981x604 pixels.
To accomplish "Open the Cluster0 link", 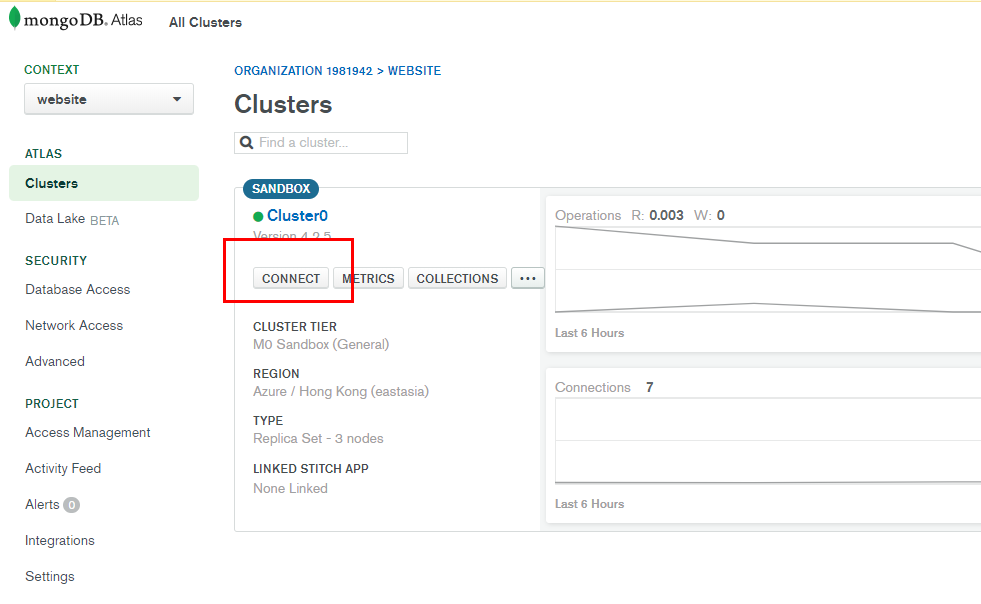I will point(297,215).
